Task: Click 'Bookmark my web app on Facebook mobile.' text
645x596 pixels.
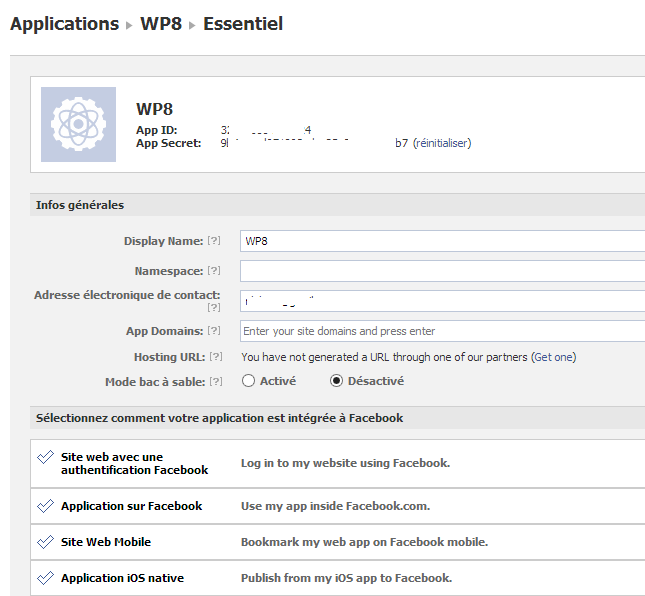Action: pyautogui.click(x=364, y=542)
